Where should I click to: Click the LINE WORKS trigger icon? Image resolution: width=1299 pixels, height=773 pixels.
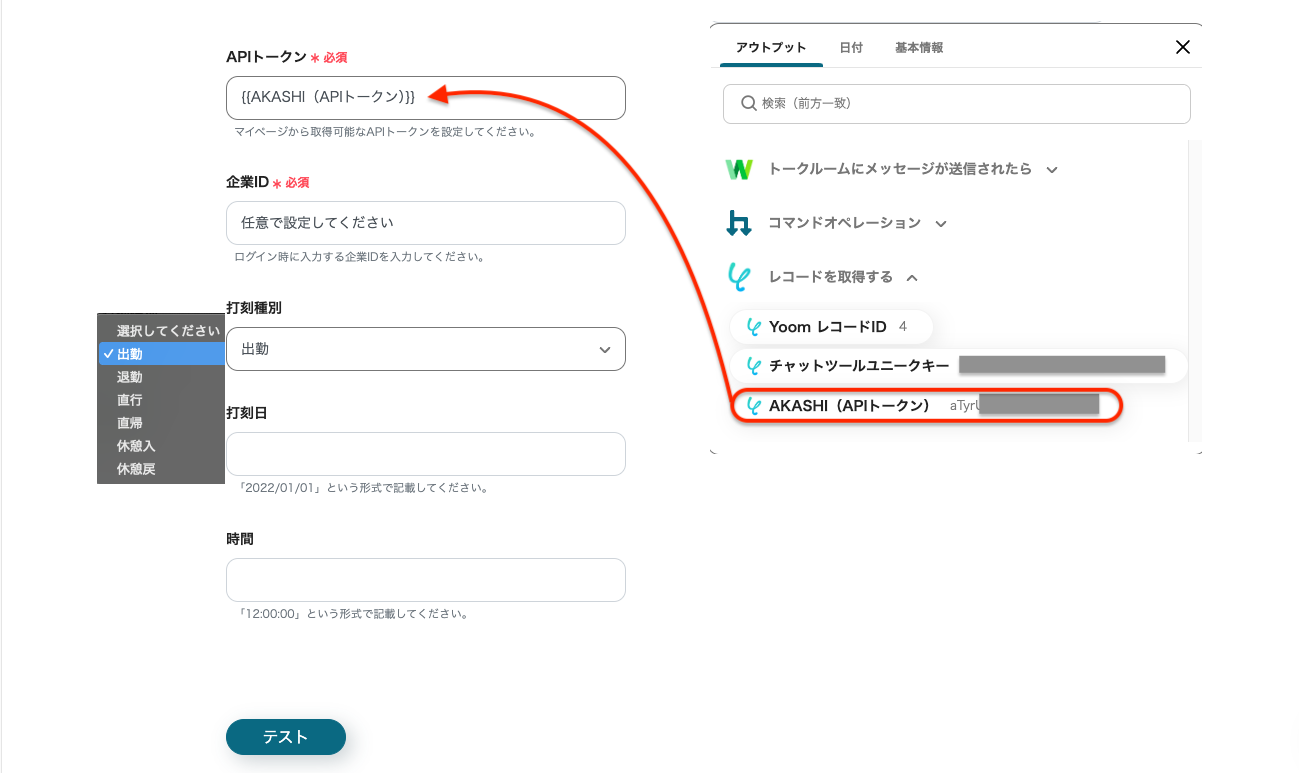click(x=739, y=169)
